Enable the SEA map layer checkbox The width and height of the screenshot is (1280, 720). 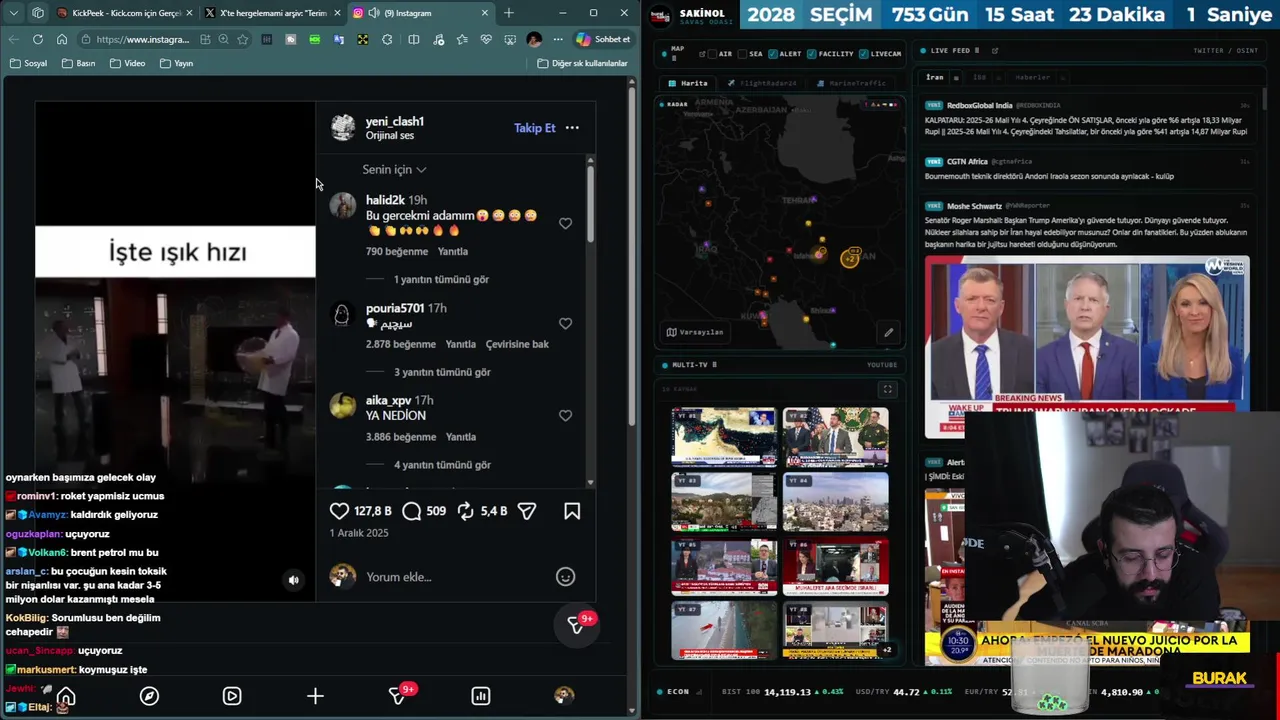point(744,53)
